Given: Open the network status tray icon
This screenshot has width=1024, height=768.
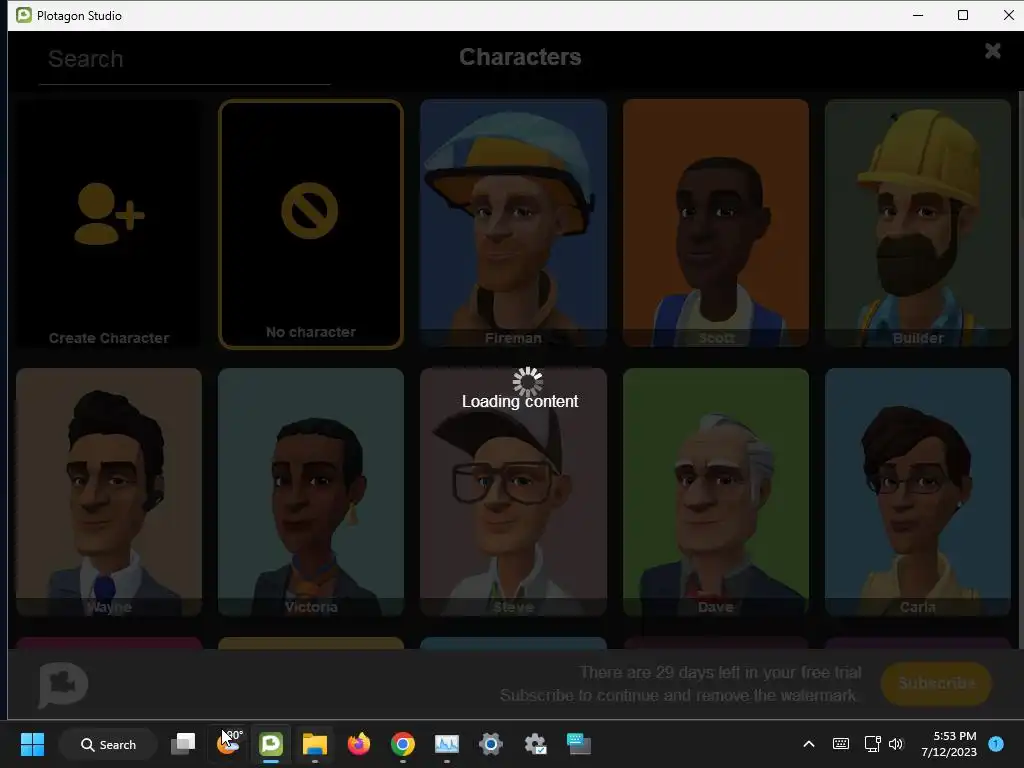Looking at the screenshot, I should [872, 744].
